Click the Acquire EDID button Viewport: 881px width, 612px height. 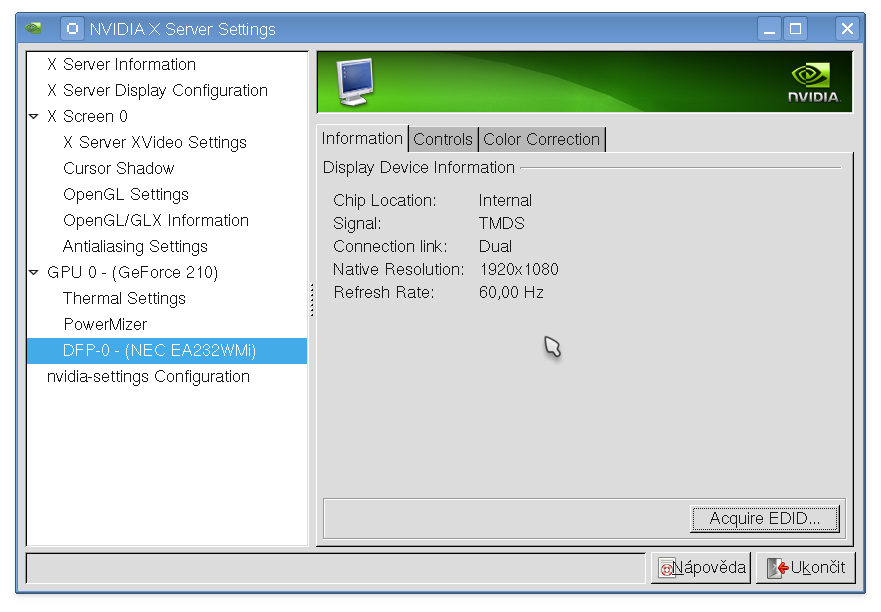[765, 518]
